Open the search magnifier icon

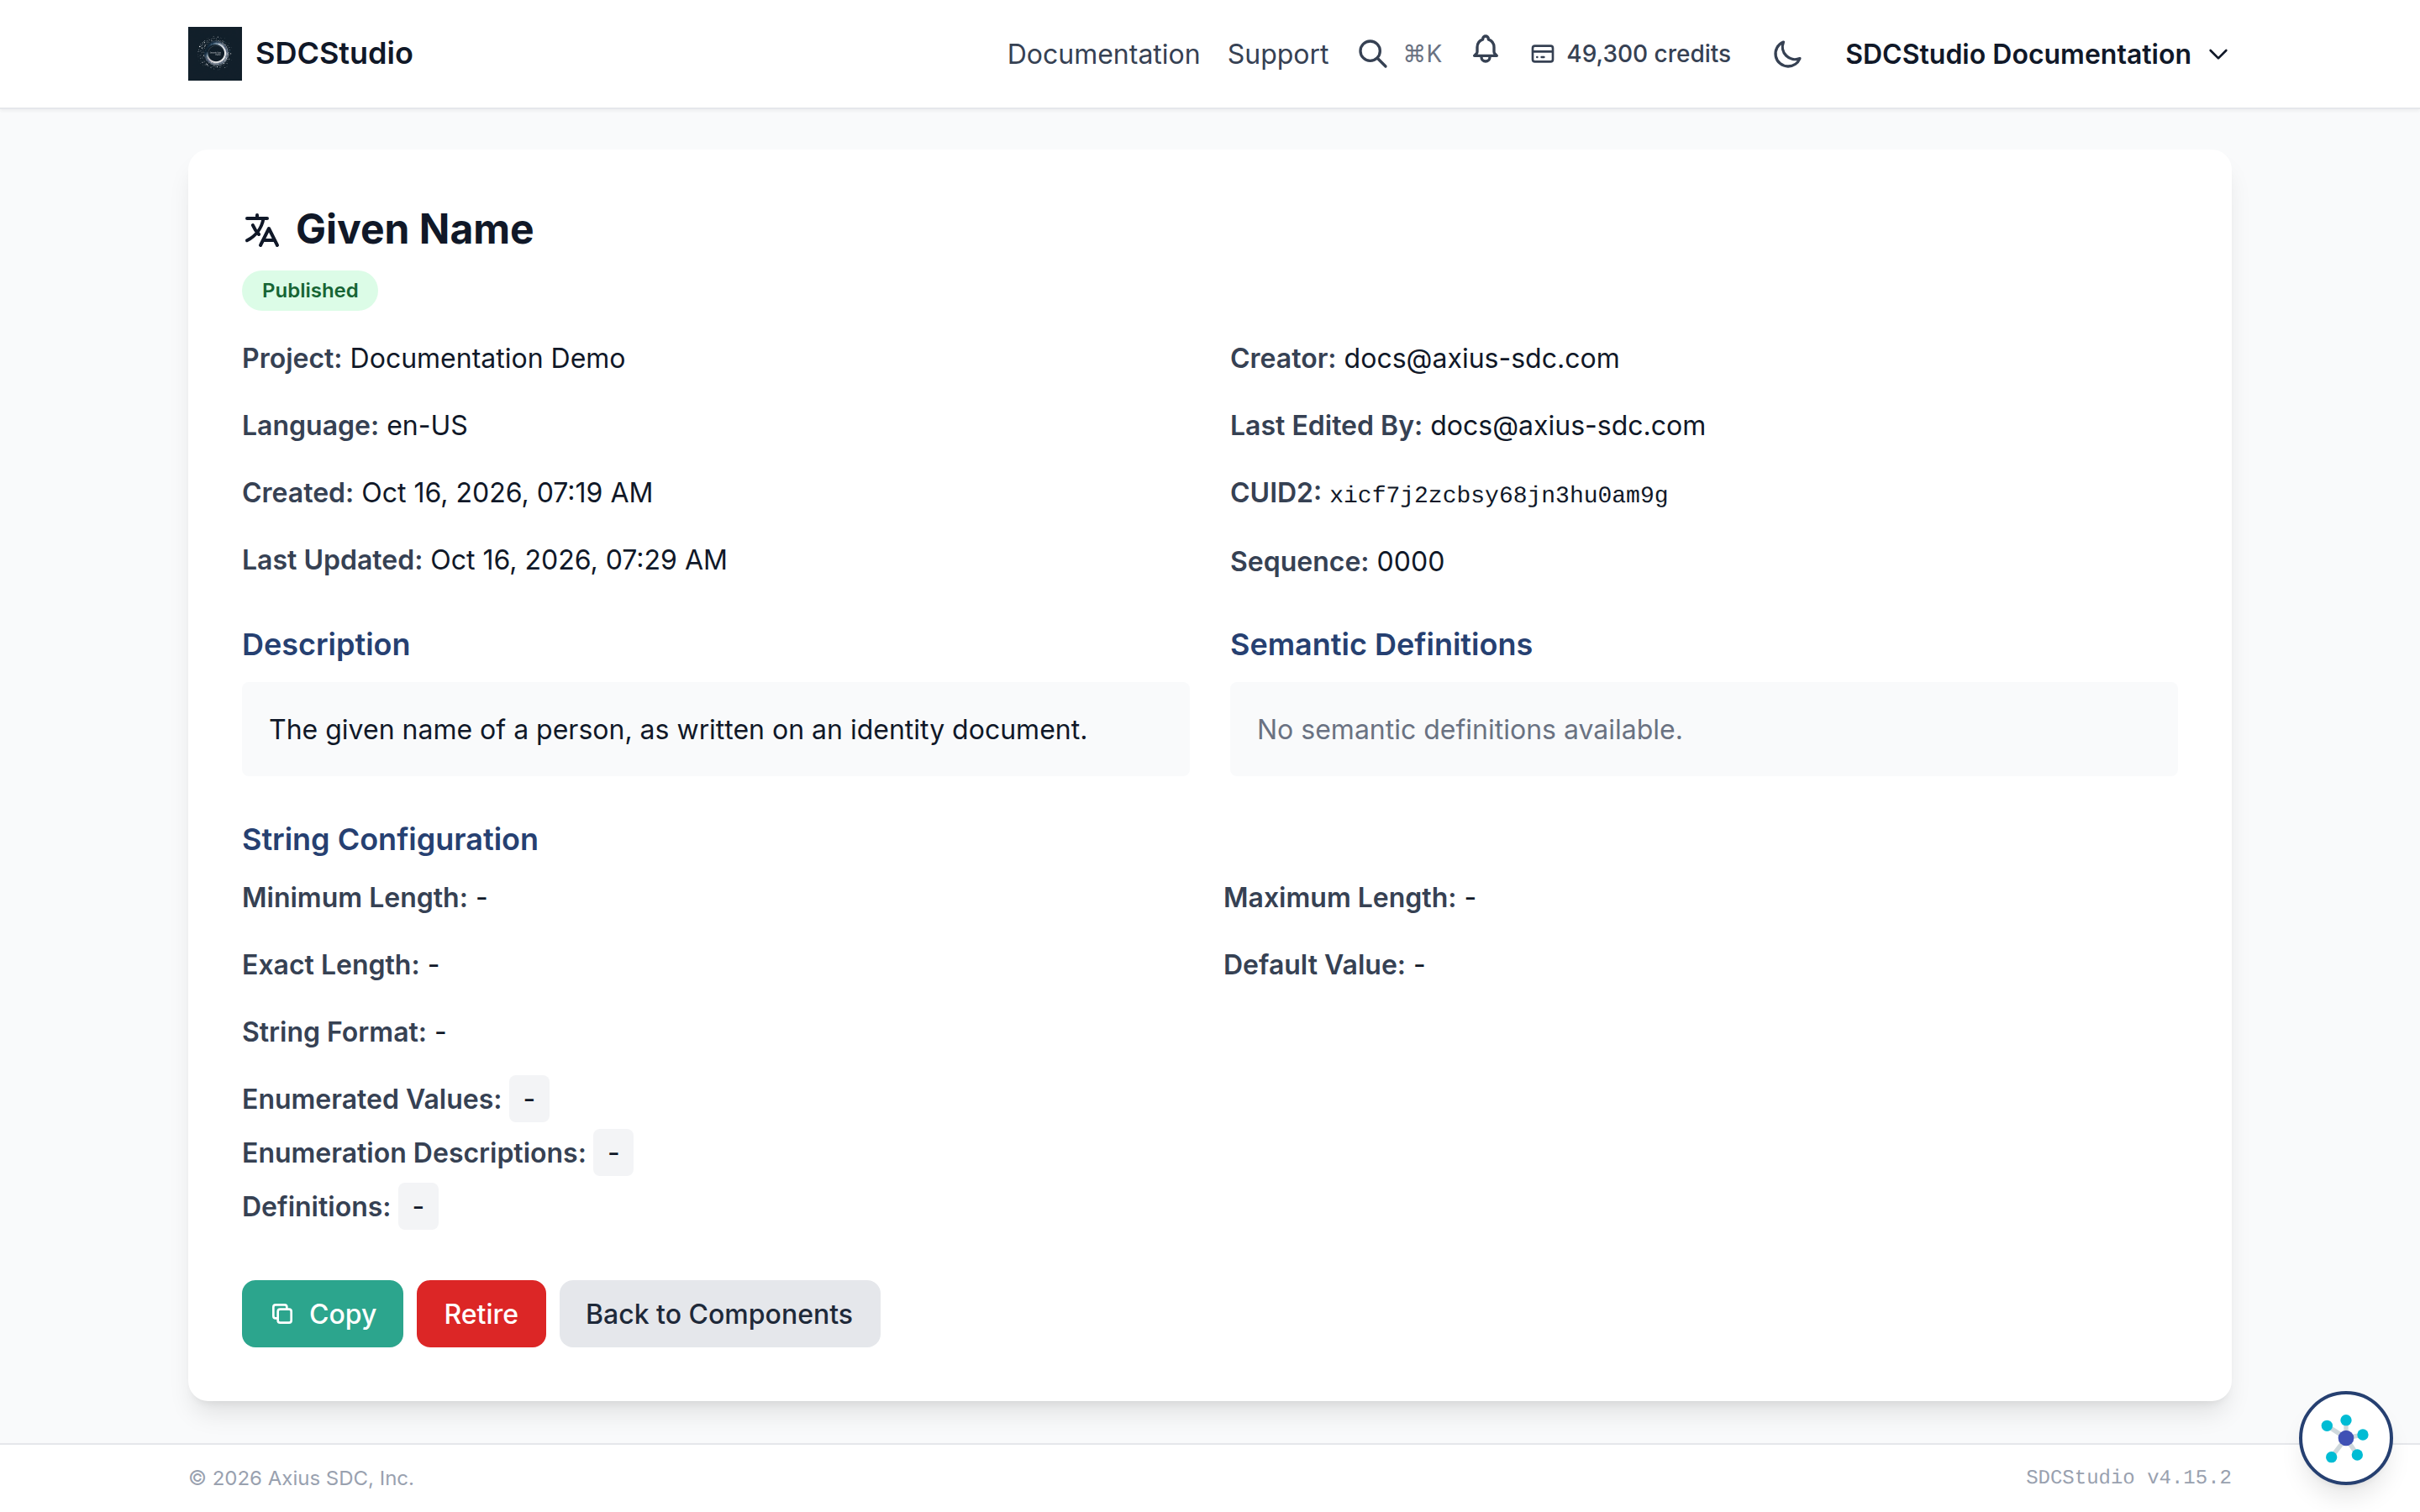coord(1372,54)
